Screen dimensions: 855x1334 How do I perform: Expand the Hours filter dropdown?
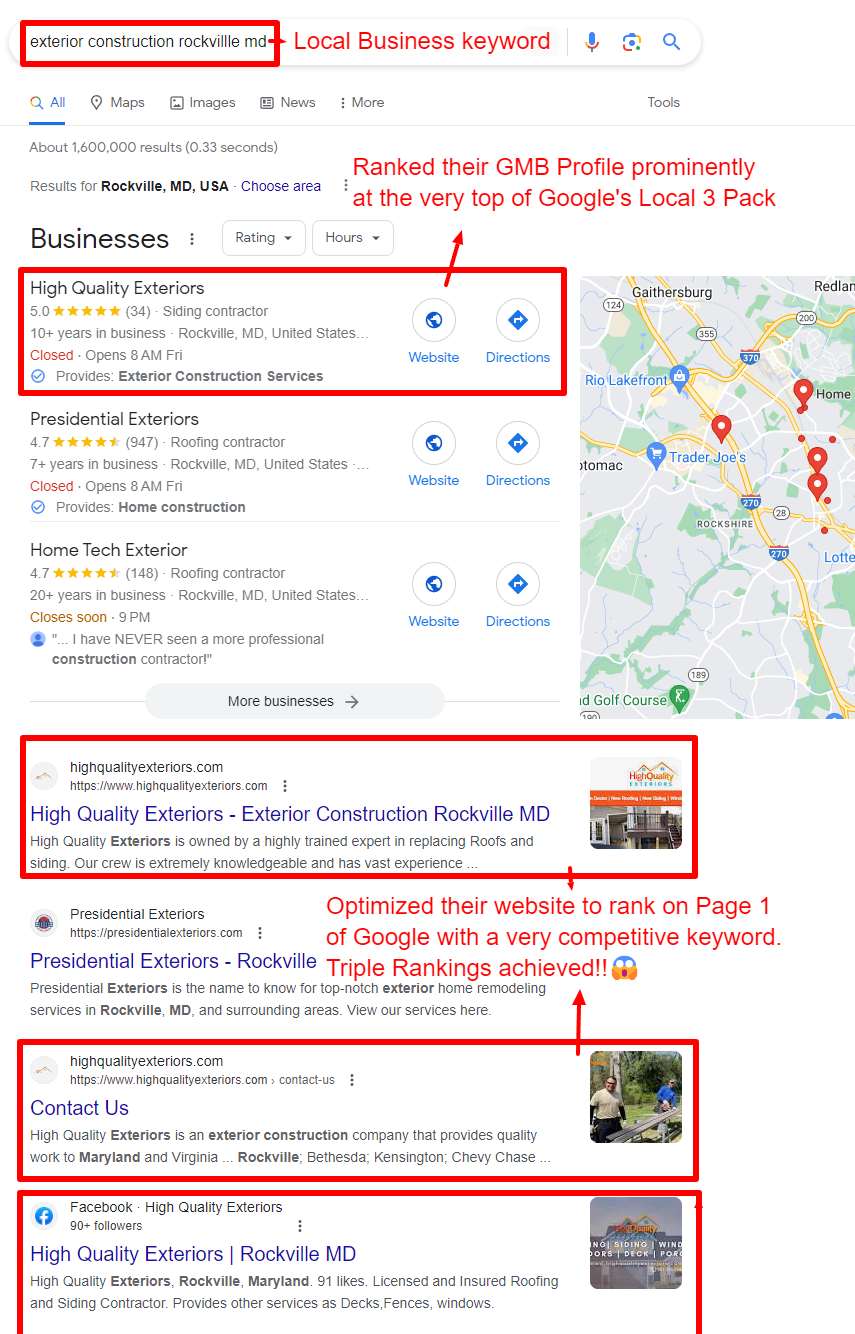tap(353, 238)
